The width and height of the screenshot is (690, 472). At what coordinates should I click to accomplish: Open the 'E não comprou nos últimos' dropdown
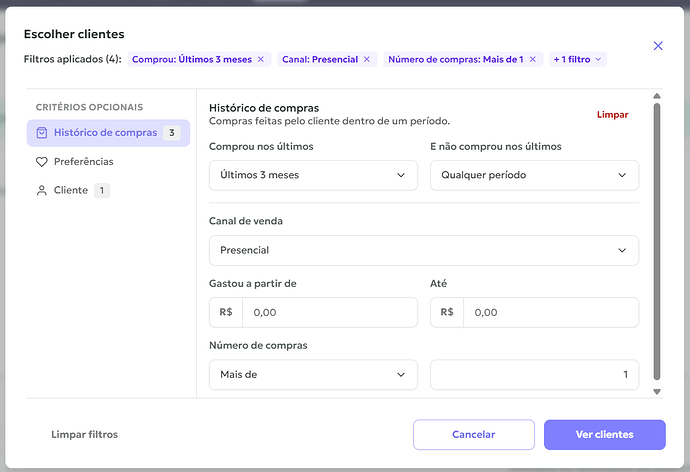534,175
